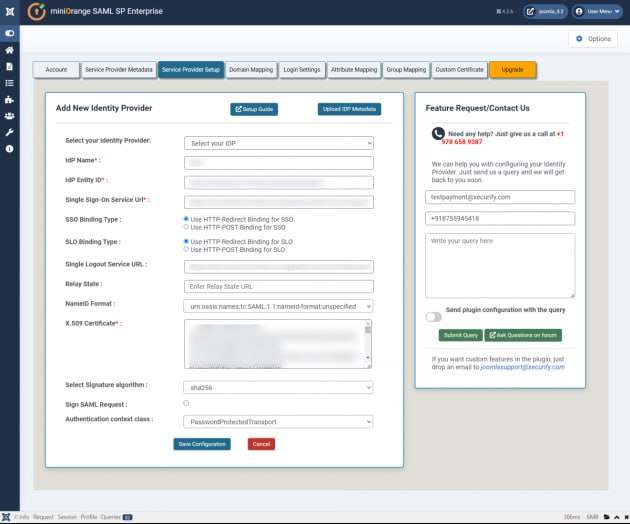The image size is (630, 524).
Task: Click the Submit Query button
Action: pos(461,335)
